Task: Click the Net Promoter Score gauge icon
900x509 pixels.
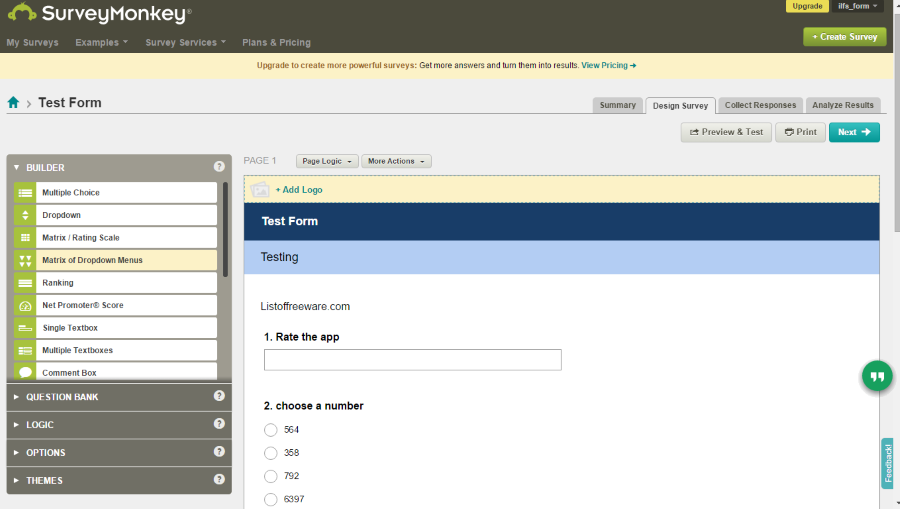Action: (25, 305)
